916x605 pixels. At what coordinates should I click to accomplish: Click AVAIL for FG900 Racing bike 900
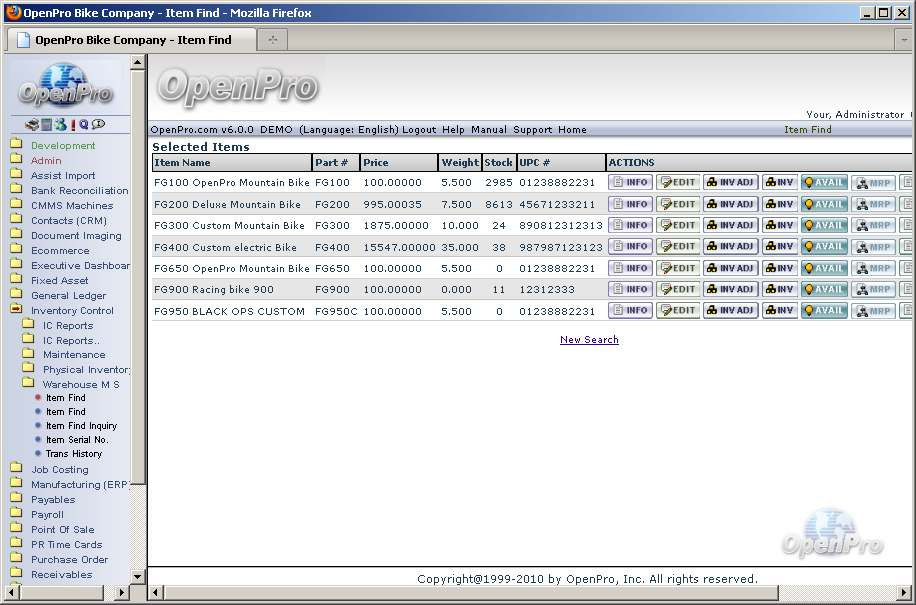tap(824, 289)
